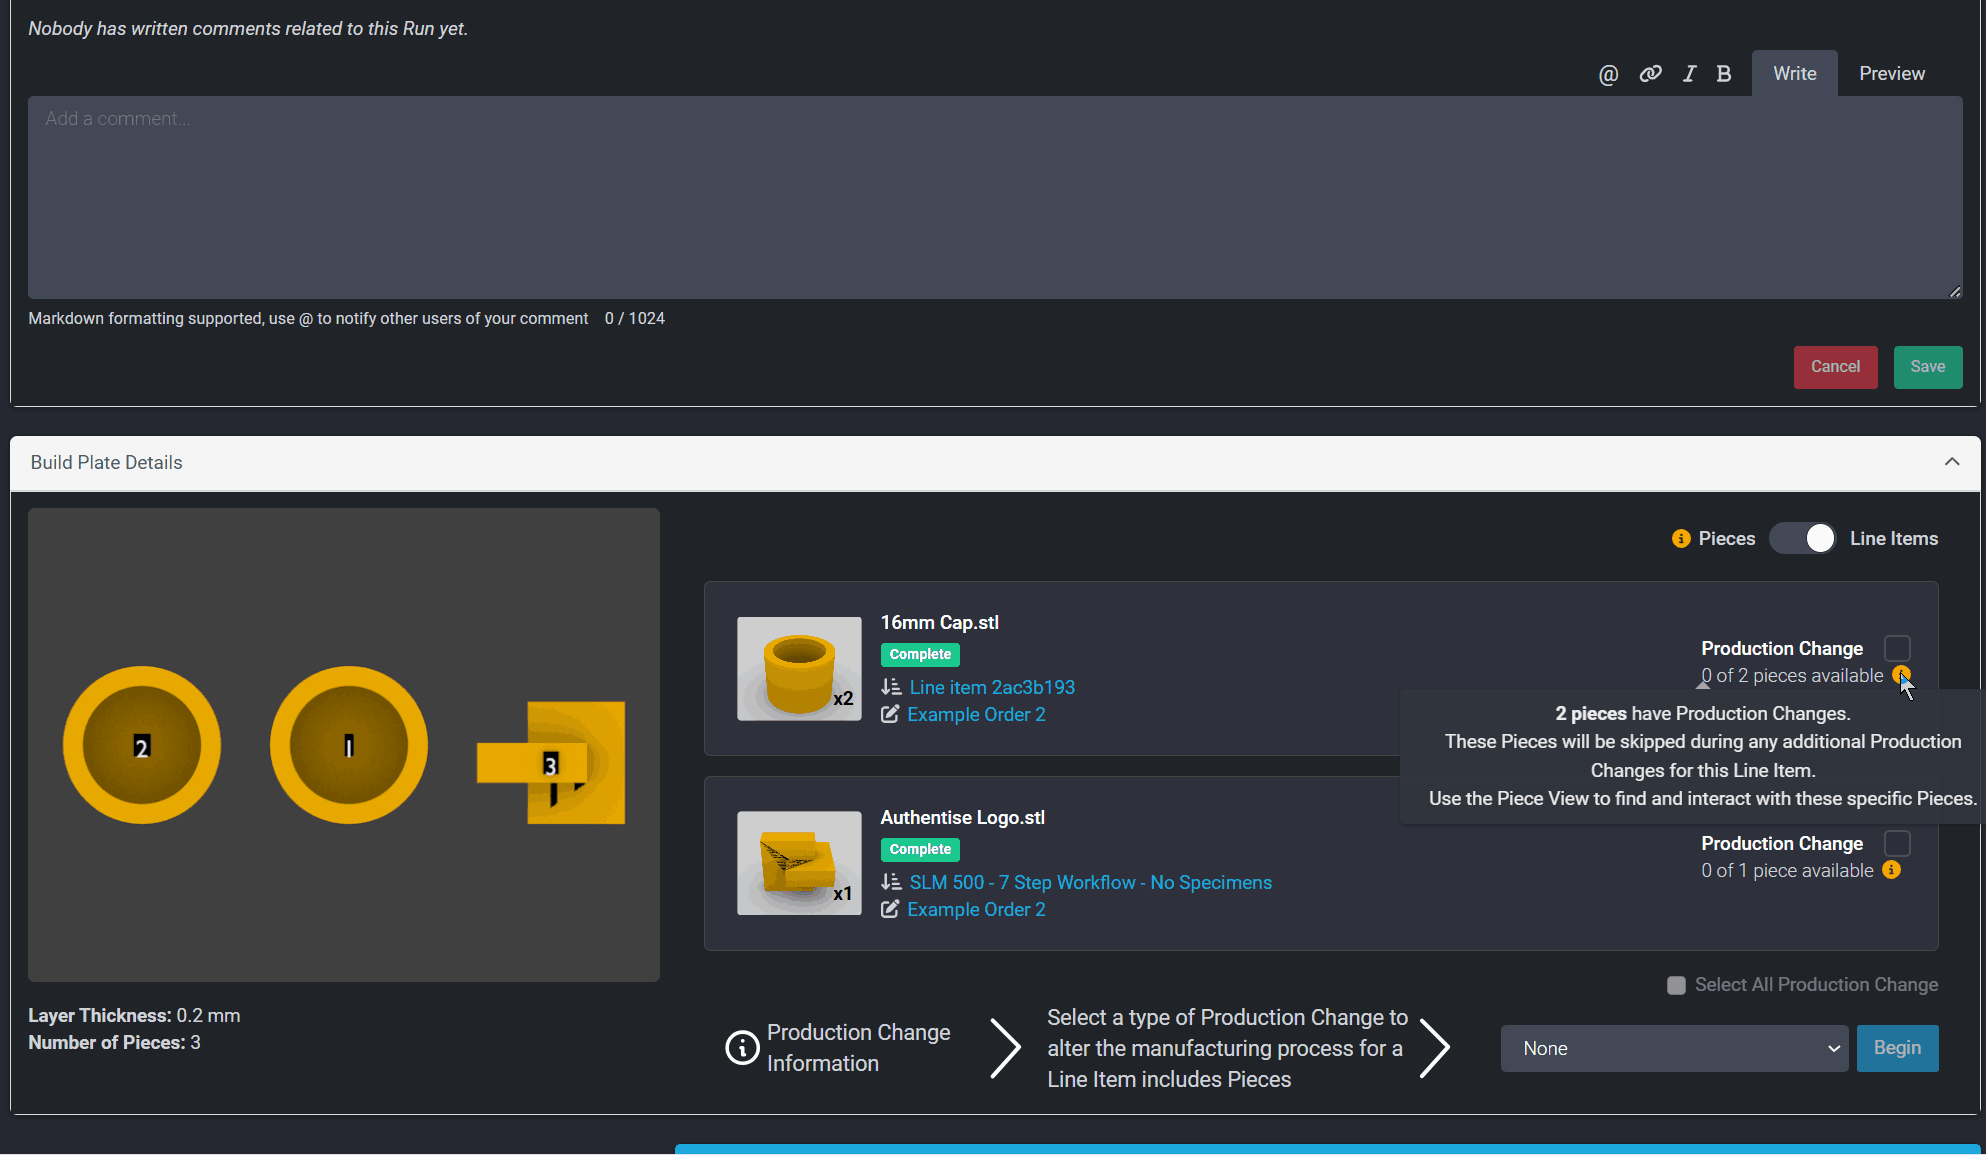
Task: Insert a link with chain icon
Action: click(1650, 74)
